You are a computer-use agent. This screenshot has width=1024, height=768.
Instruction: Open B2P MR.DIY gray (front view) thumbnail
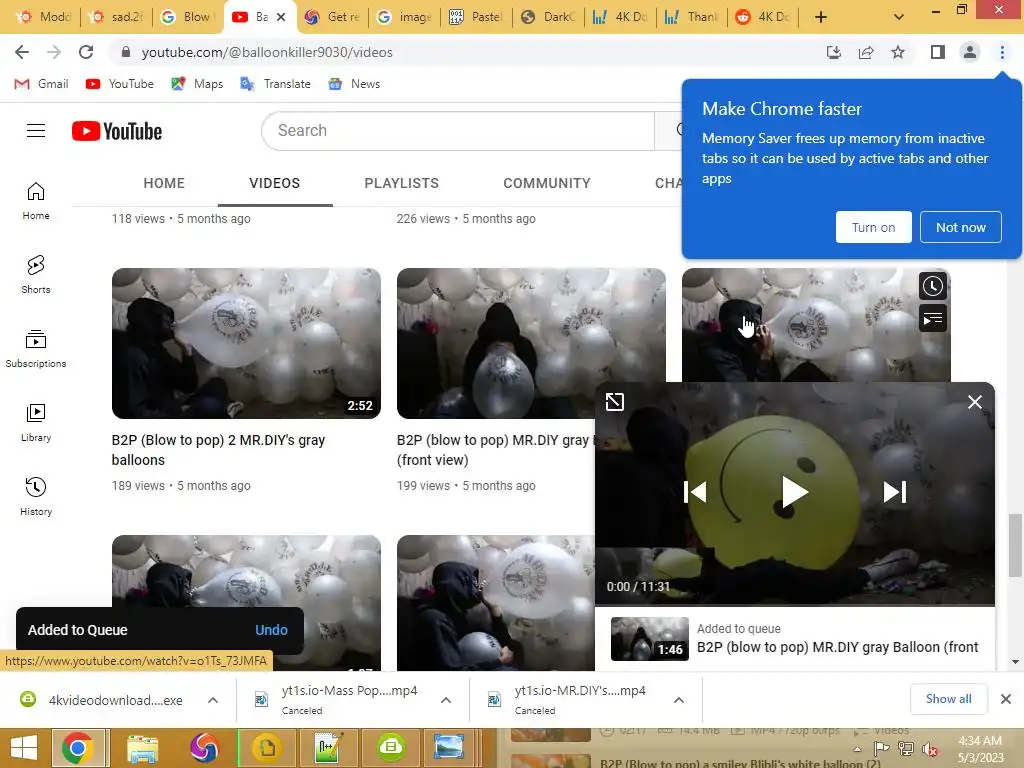(496, 344)
